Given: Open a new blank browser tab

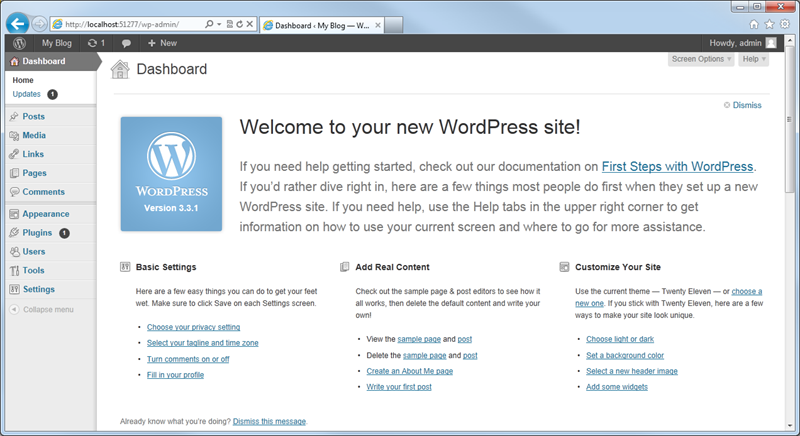Looking at the screenshot, I should 393,25.
